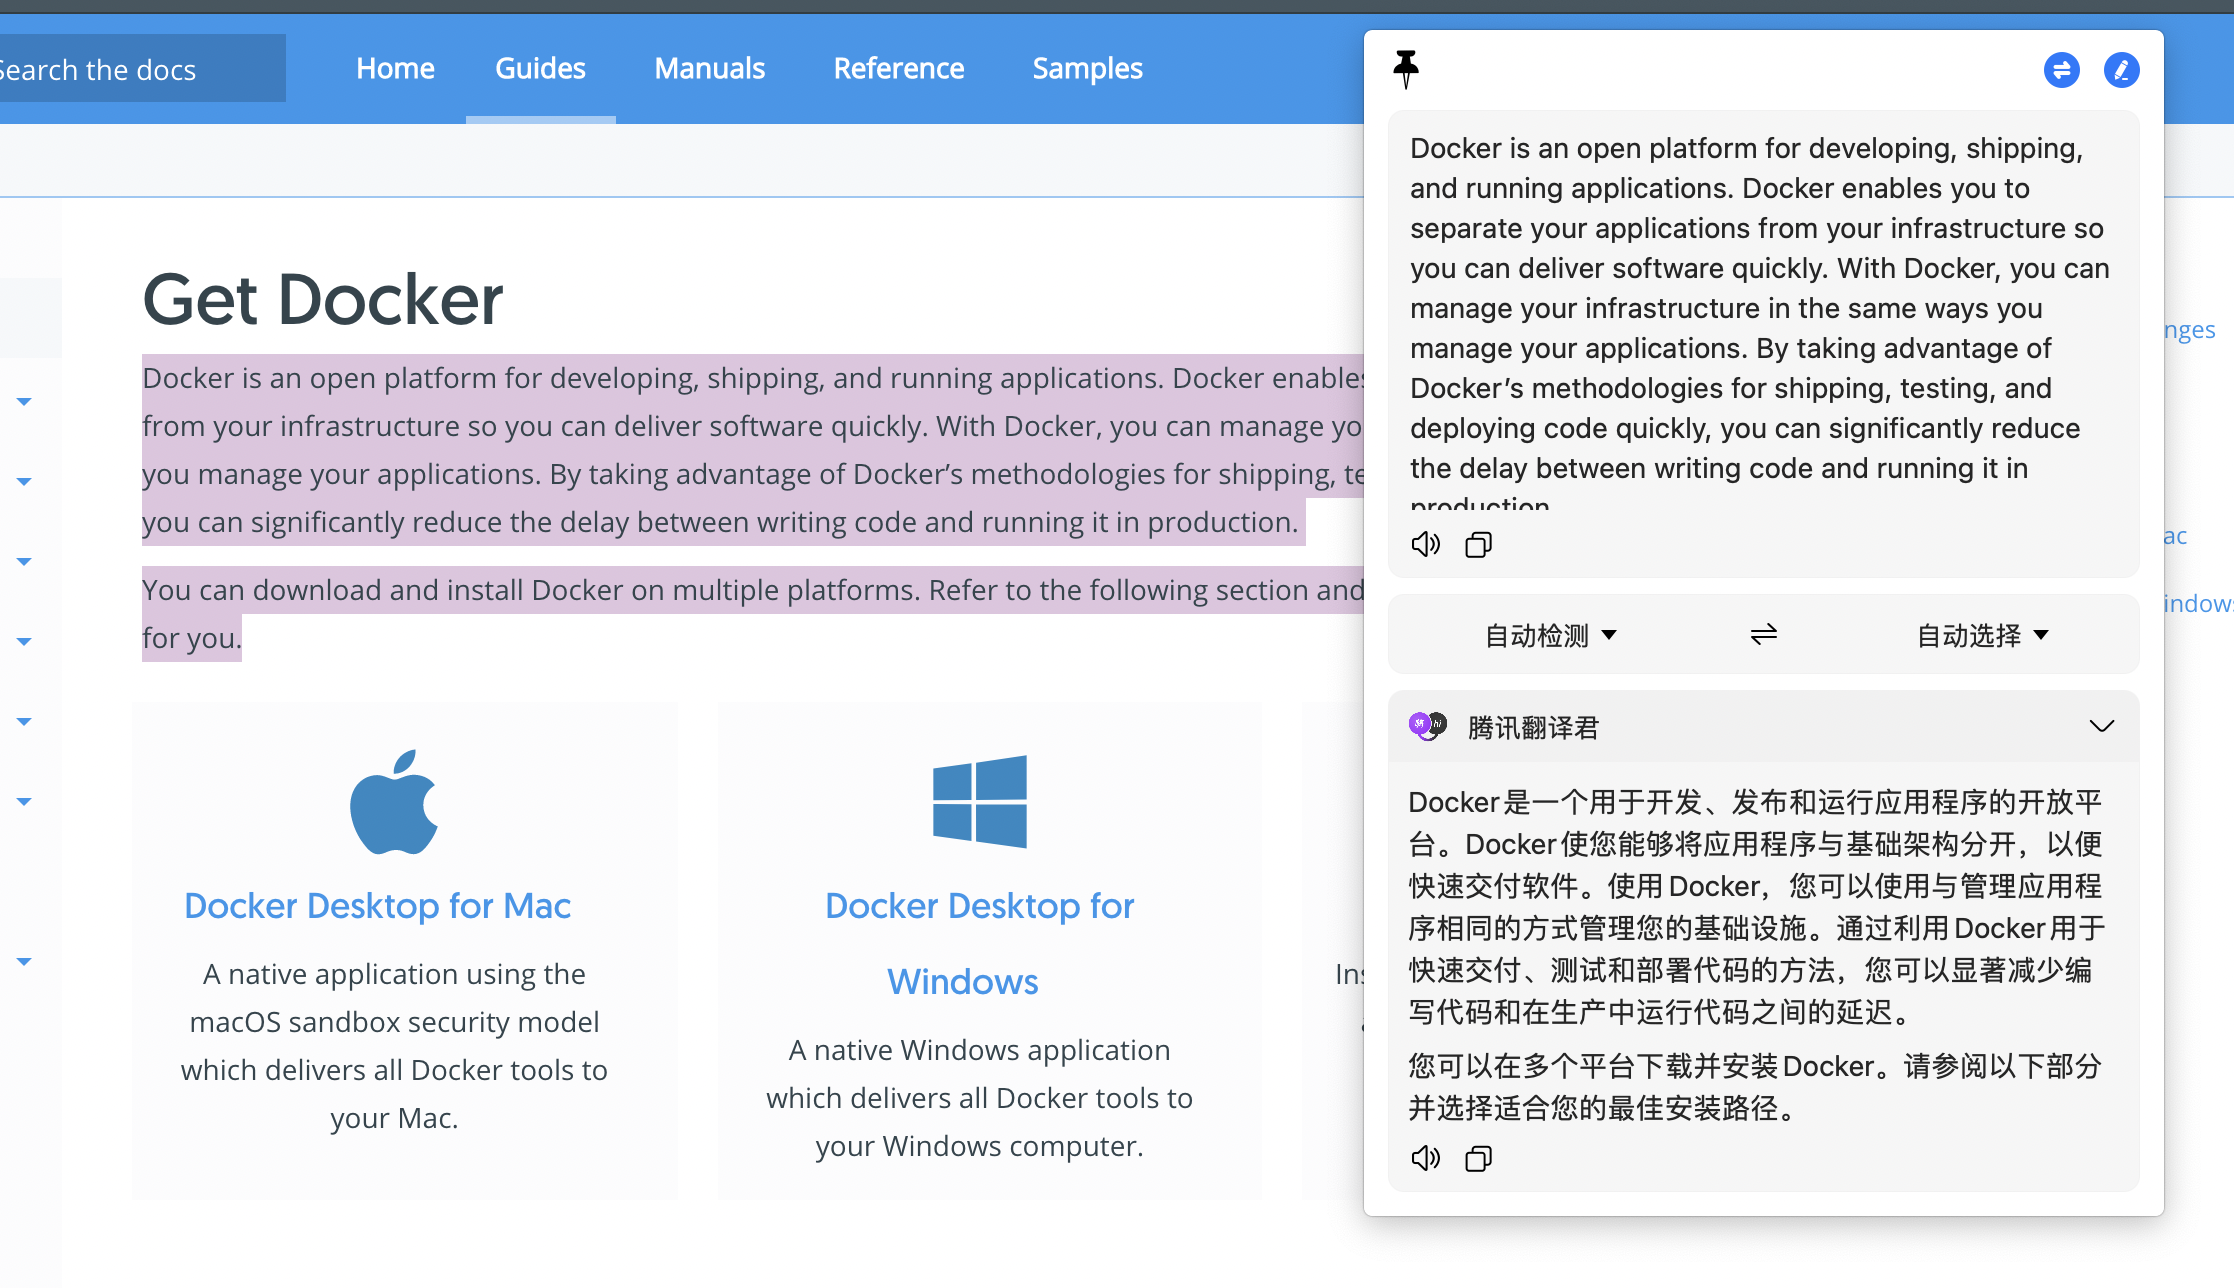This screenshot has width=2234, height=1288.
Task: Open the 自动选择 target language dropdown
Action: pos(1983,635)
